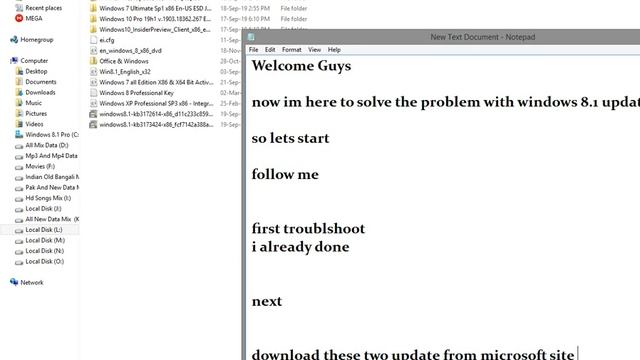This screenshot has width=640, height=360.
Task: Open the Help menu in Notepad
Action: 334,50
